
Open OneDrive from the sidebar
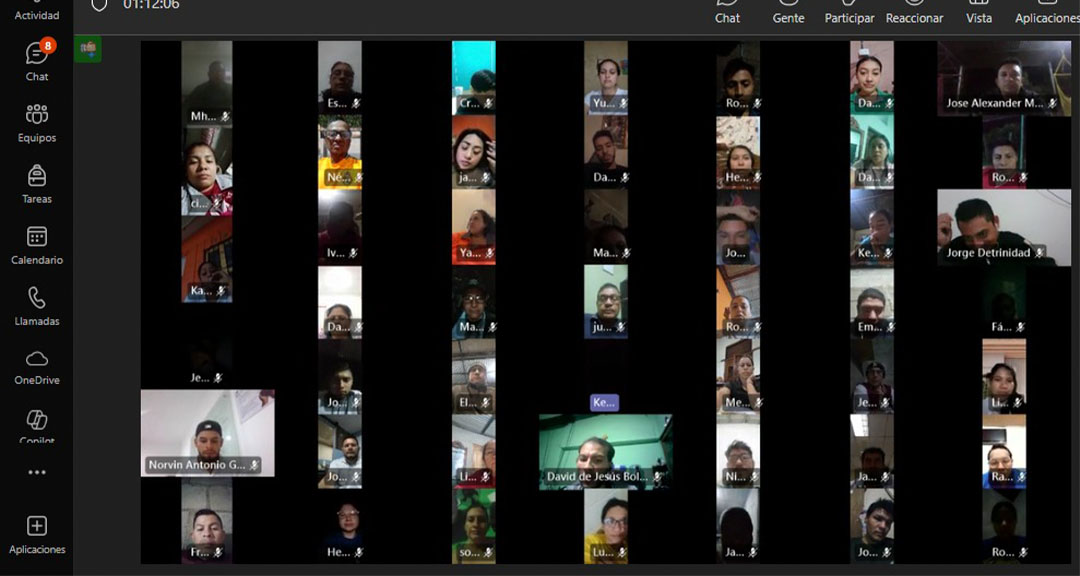click(37, 366)
